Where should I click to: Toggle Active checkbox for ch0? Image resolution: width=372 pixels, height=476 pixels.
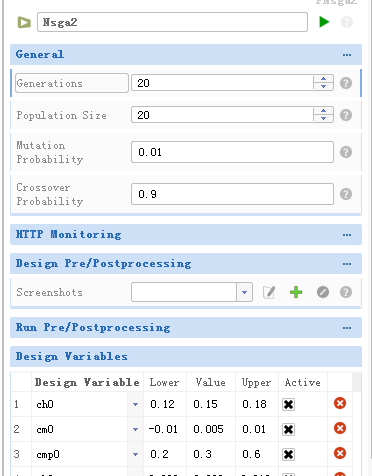pyautogui.click(x=288, y=404)
